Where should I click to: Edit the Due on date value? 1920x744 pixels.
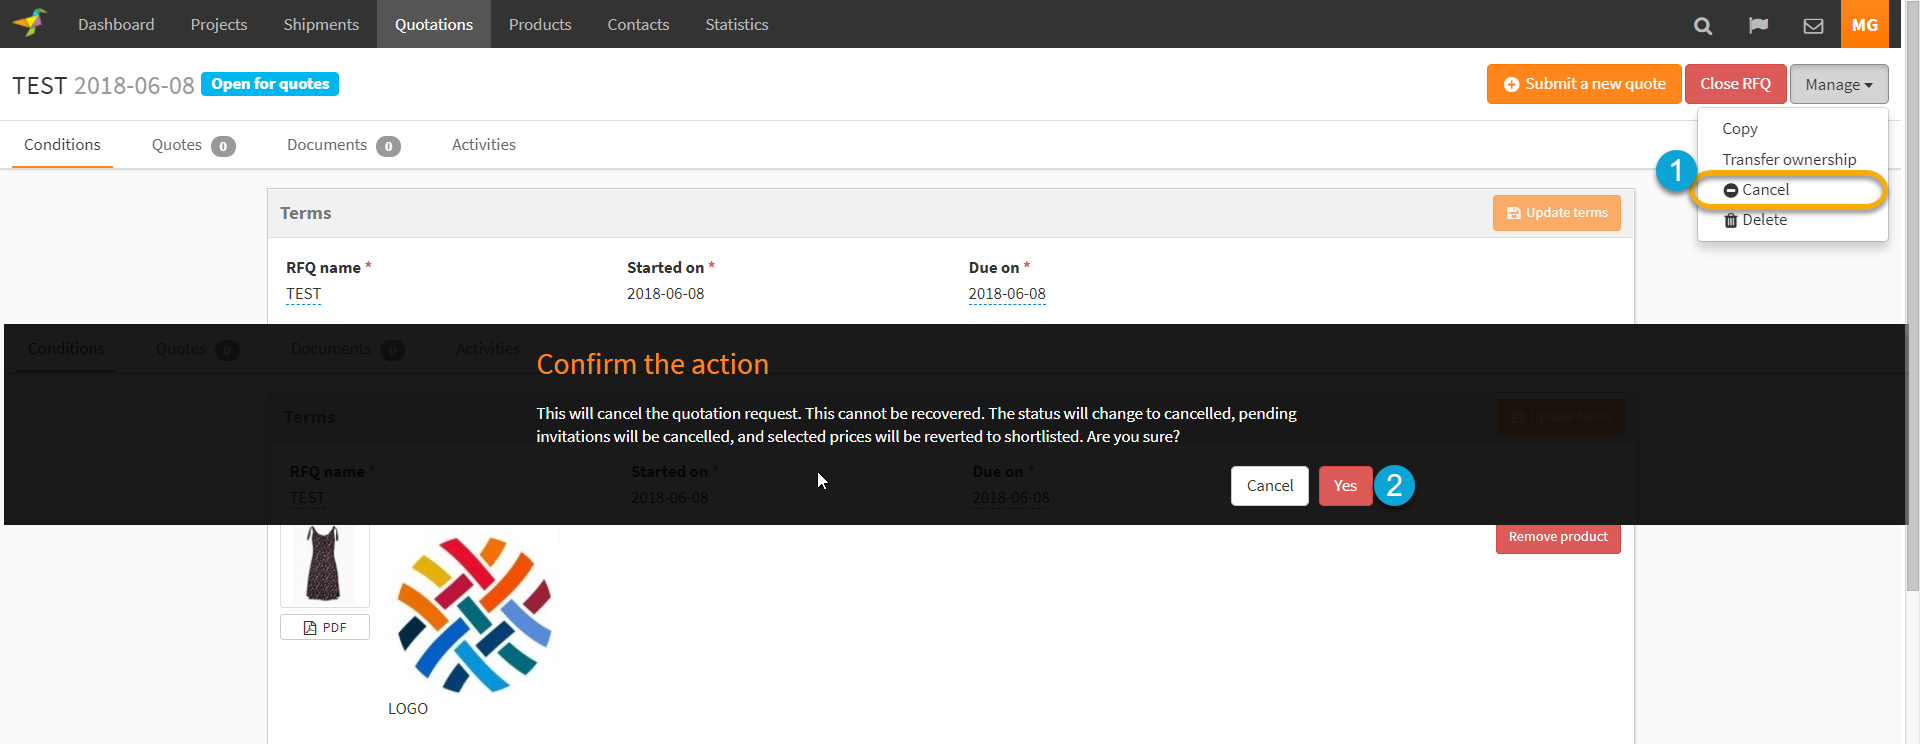[1006, 294]
